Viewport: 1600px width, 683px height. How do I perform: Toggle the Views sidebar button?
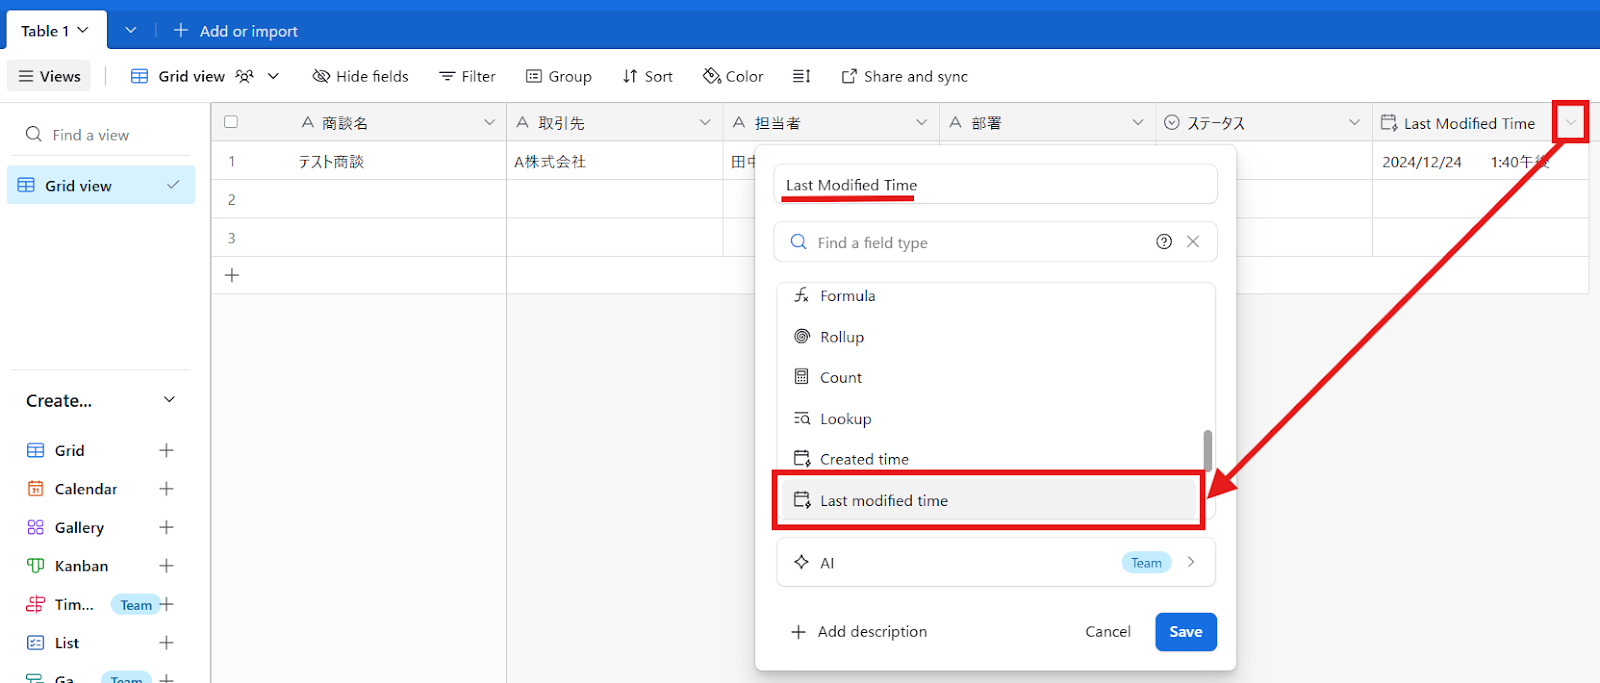(x=49, y=76)
